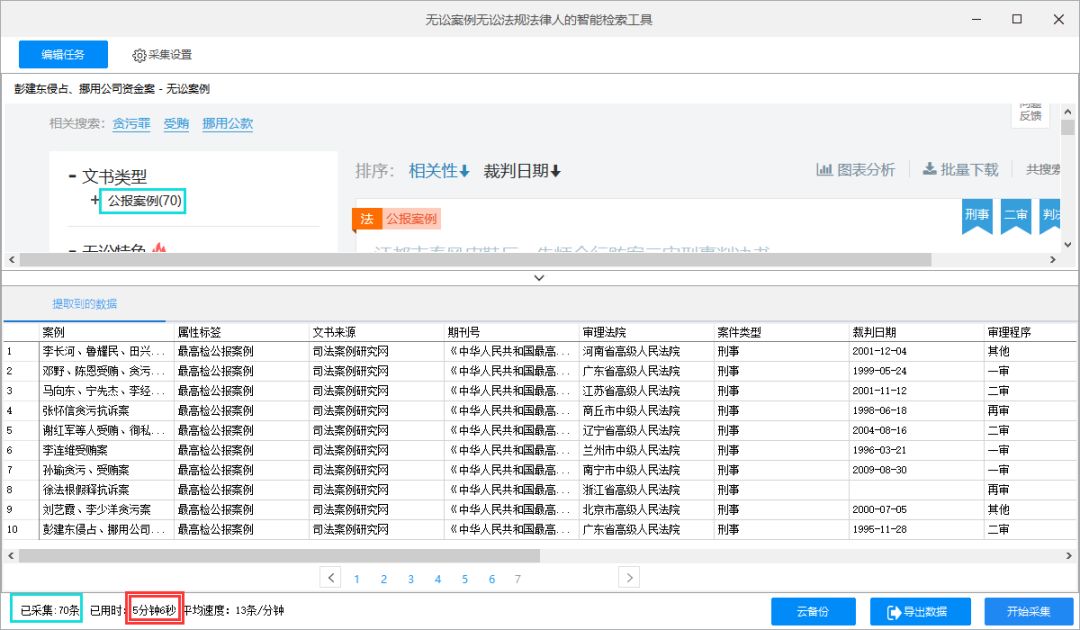Go to previous results page arrow

click(331, 577)
